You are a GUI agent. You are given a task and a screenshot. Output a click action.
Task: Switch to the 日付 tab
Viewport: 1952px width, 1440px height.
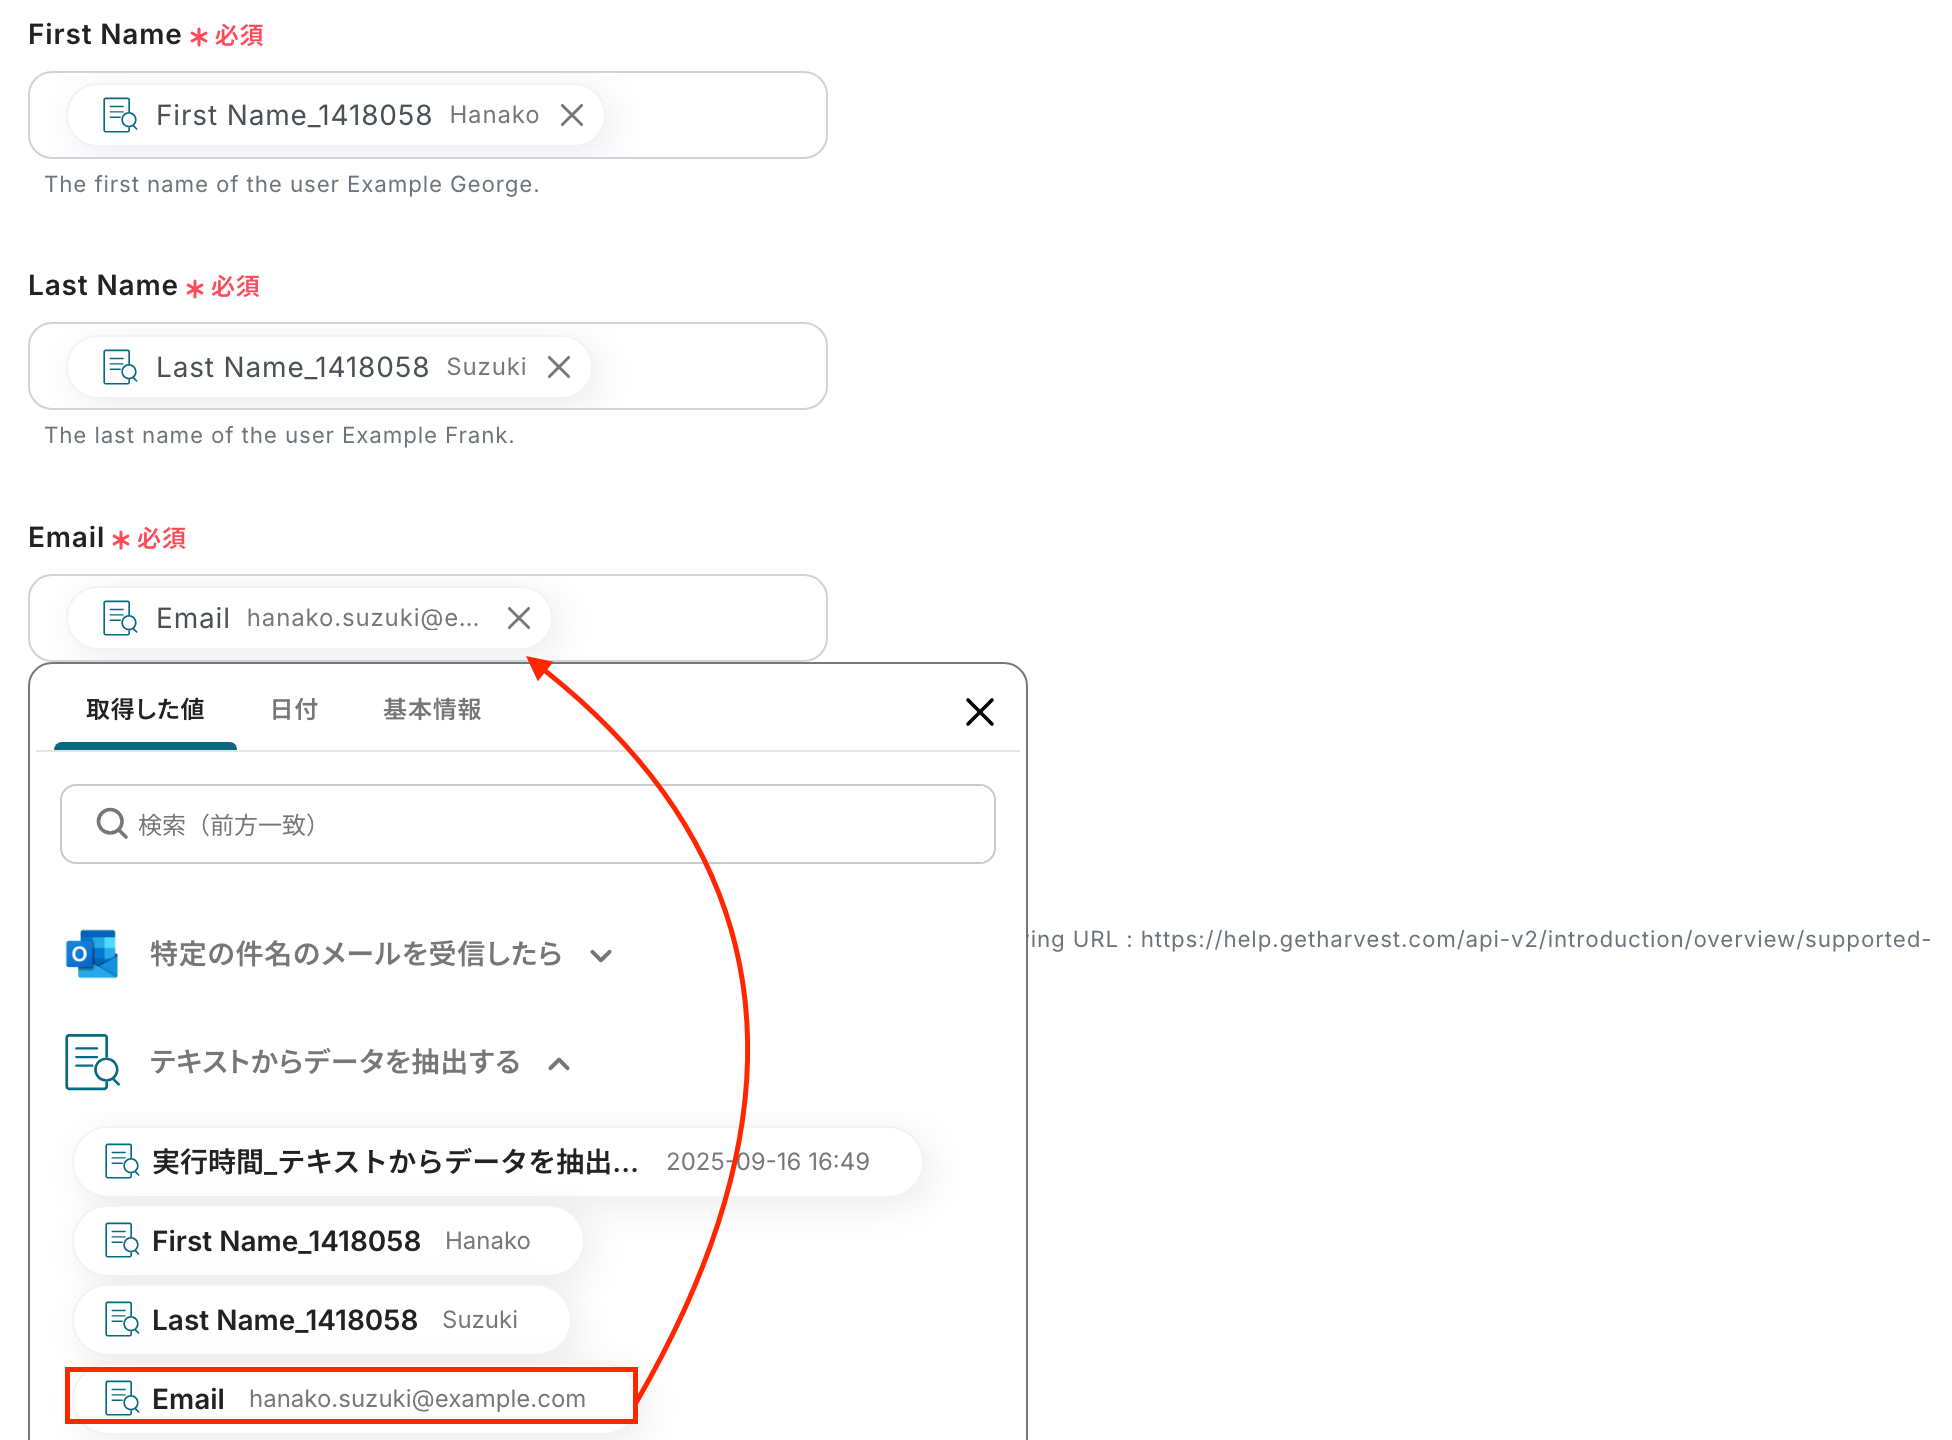click(x=294, y=710)
